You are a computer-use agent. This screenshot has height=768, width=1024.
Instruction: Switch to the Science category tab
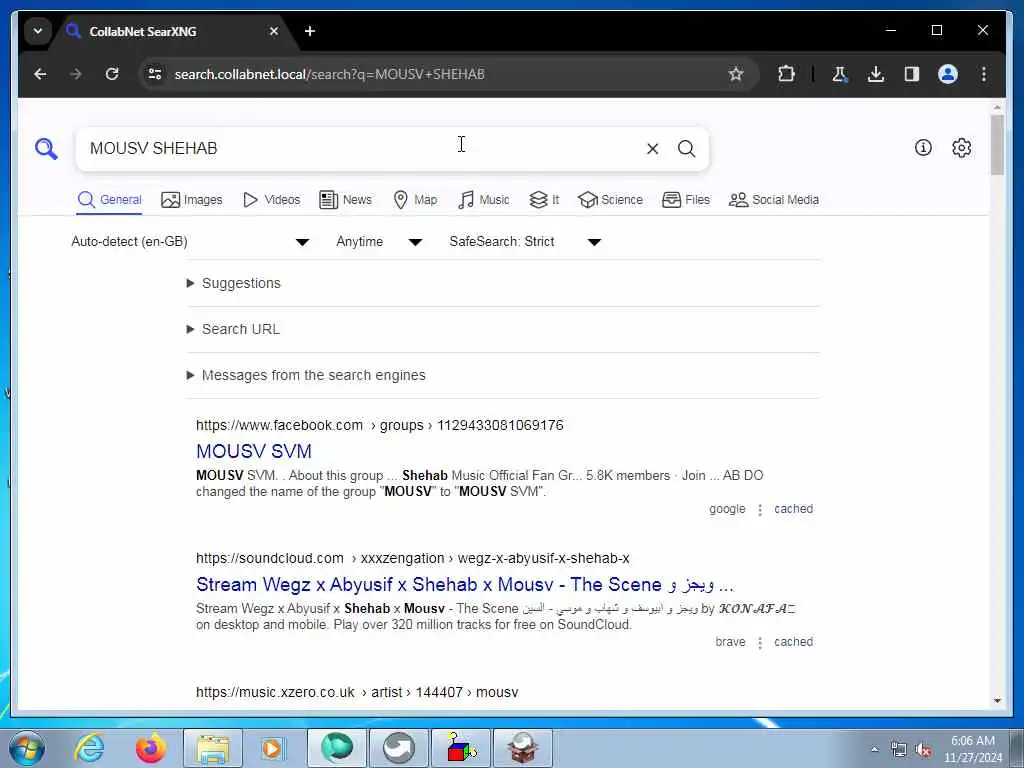point(611,200)
